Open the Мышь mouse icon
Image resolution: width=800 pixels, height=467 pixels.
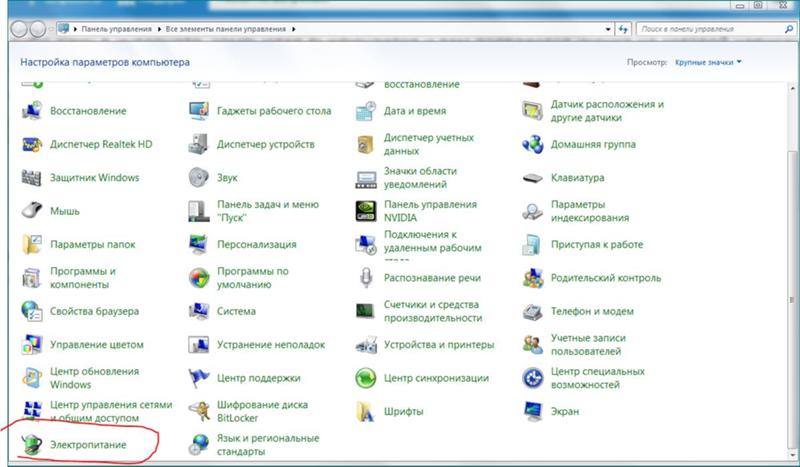tap(32, 211)
